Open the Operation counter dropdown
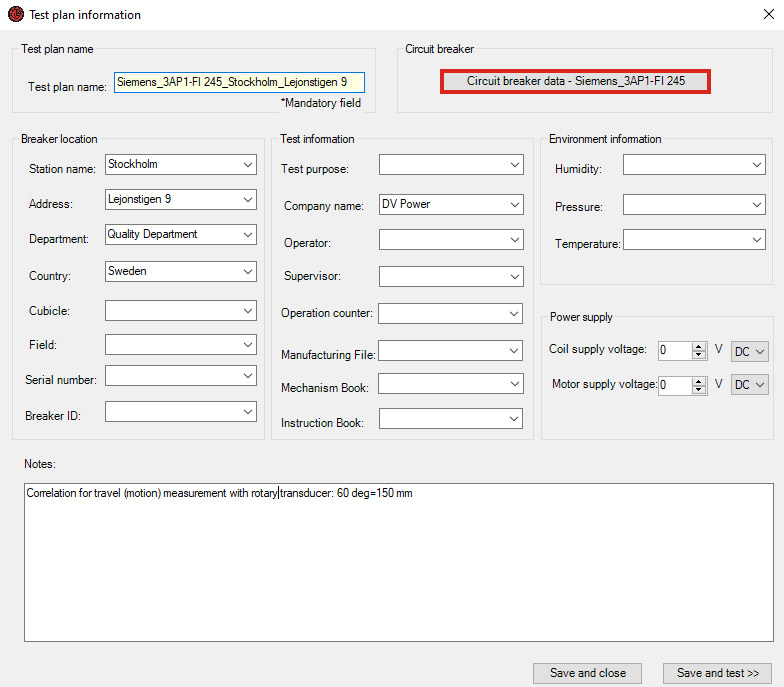The height and width of the screenshot is (687, 784). (x=450, y=314)
